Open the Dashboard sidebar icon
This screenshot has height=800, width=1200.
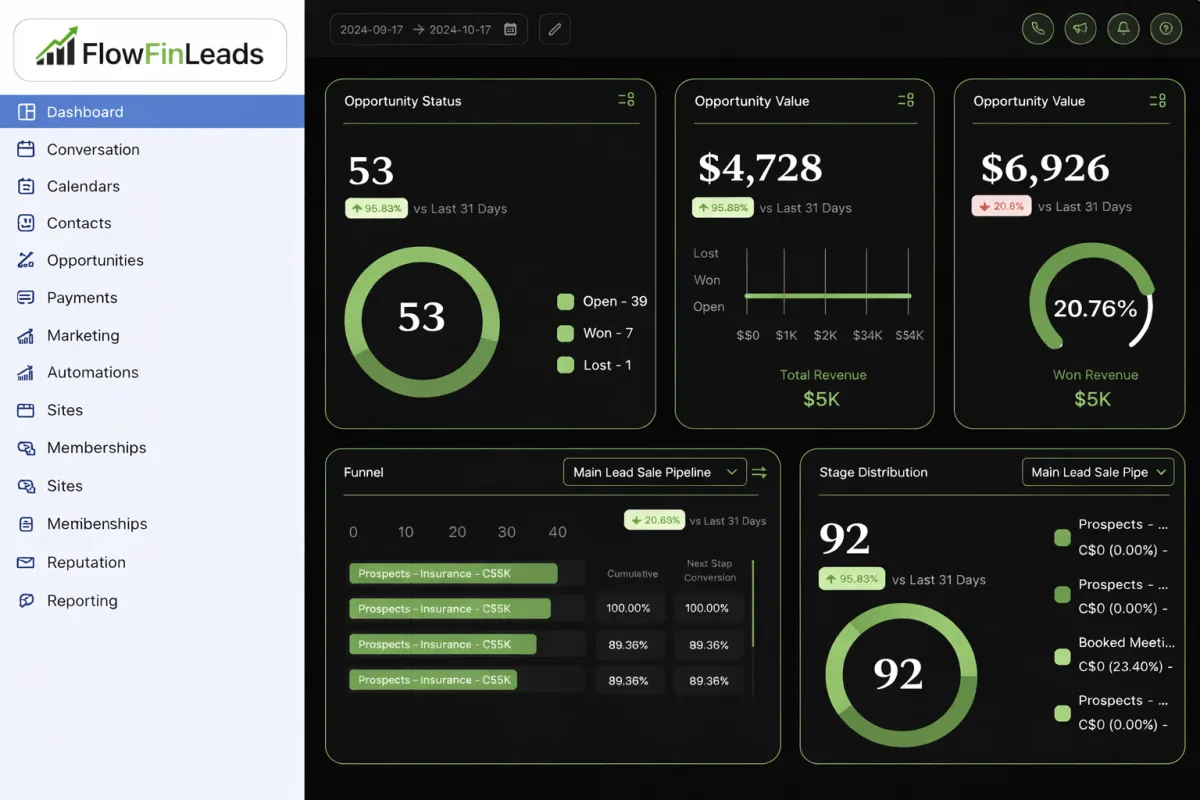click(x=26, y=112)
